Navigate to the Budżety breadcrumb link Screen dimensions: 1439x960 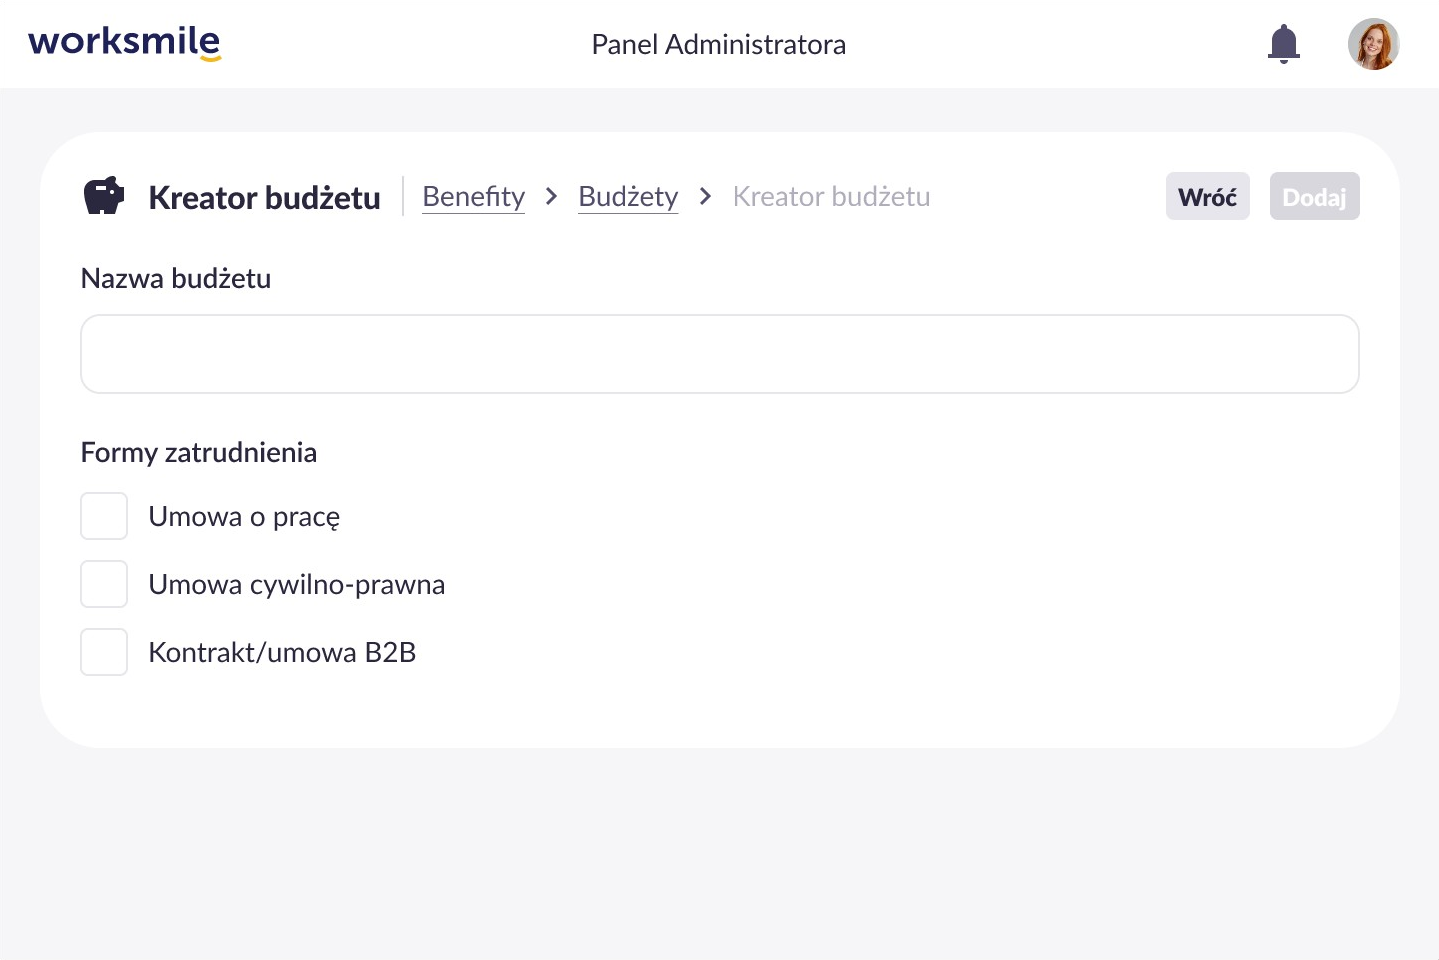click(x=628, y=196)
